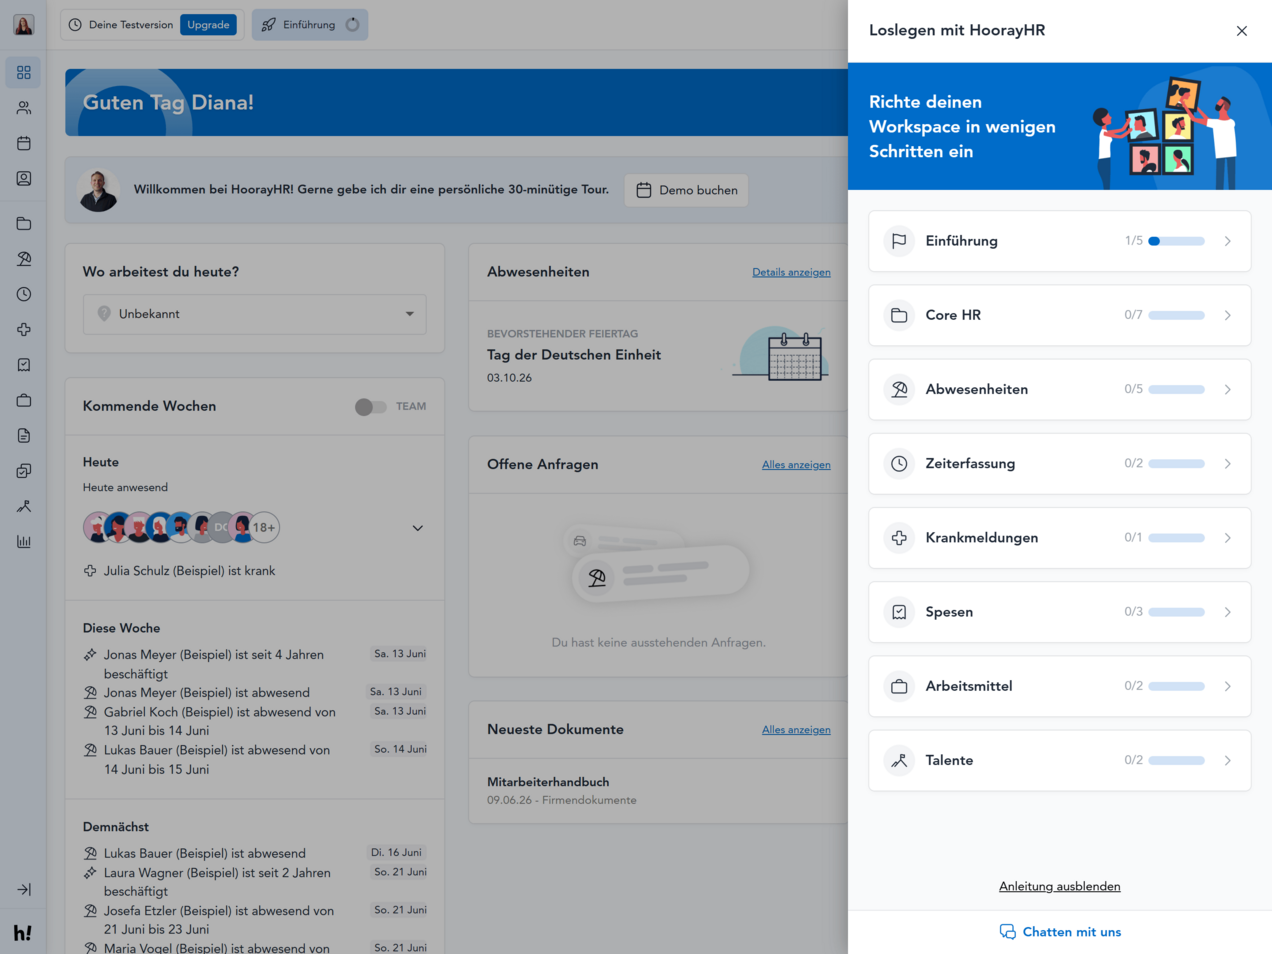Click the Core HR 0/7 progress bar
This screenshot has height=954, width=1272.
point(1176,315)
